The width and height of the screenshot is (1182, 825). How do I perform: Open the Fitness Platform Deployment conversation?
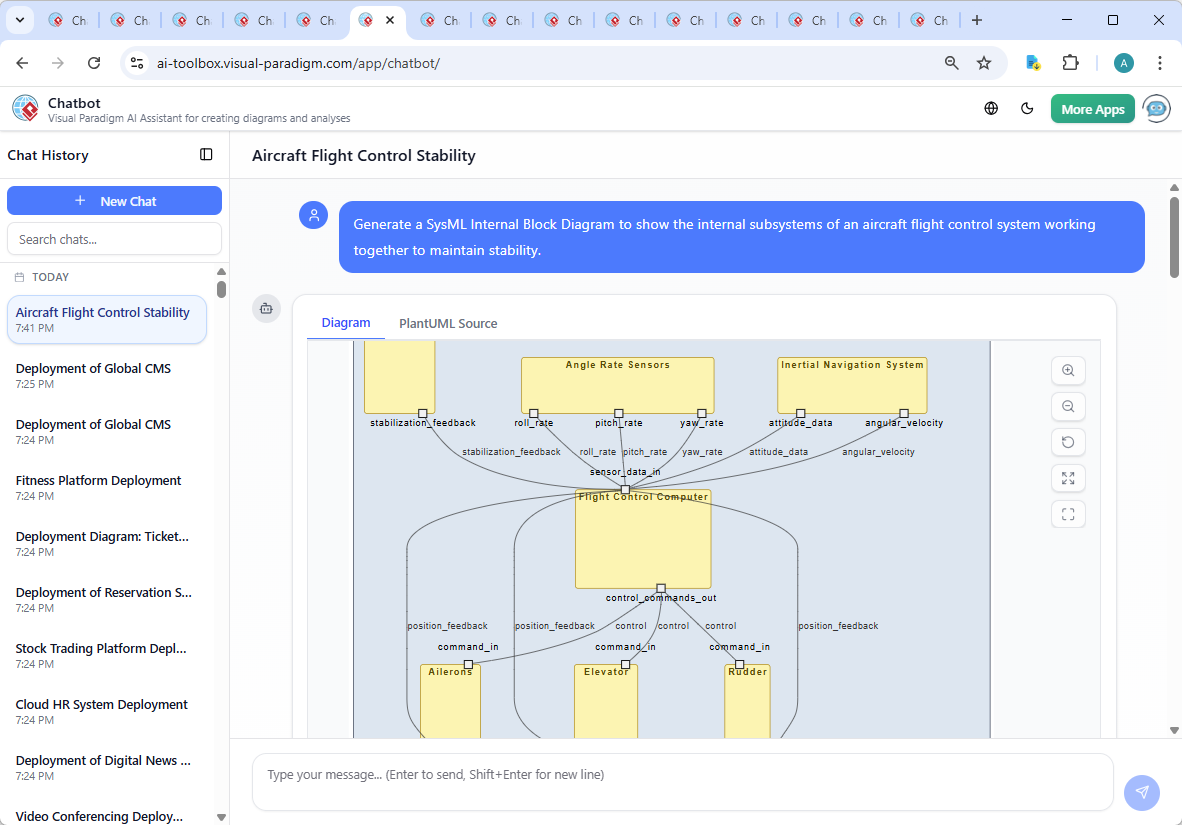(x=98, y=487)
